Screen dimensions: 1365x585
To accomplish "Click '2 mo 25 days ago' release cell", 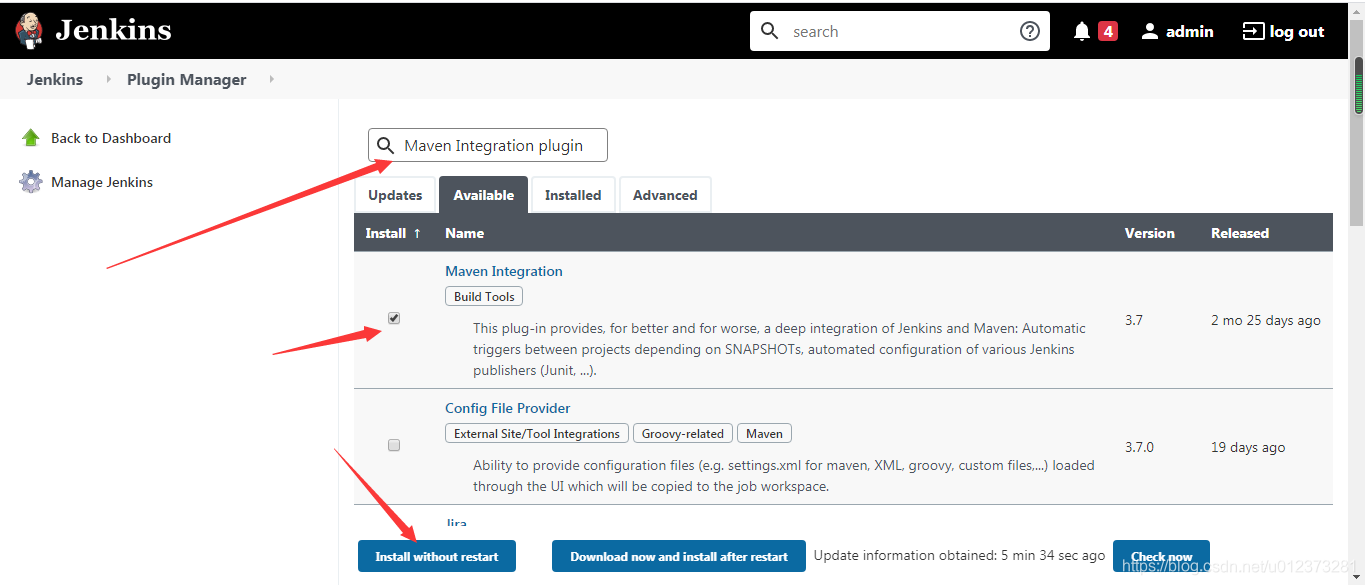I will click(x=1266, y=320).
